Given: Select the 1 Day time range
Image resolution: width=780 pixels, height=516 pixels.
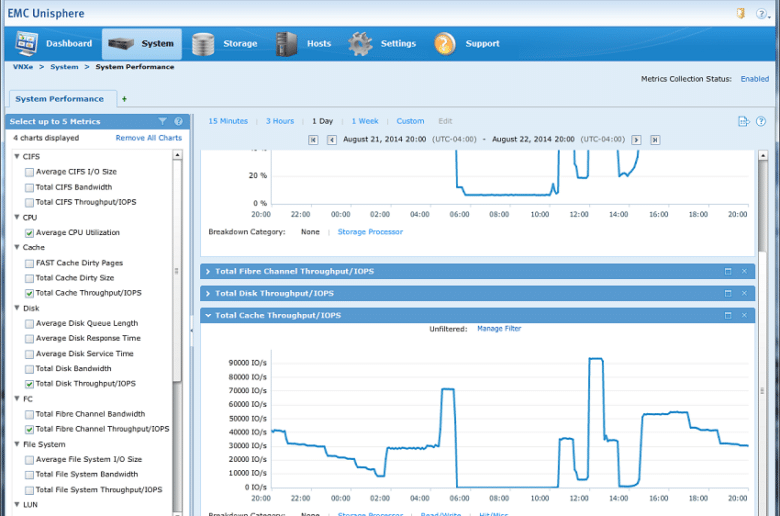Looking at the screenshot, I should click(322, 121).
